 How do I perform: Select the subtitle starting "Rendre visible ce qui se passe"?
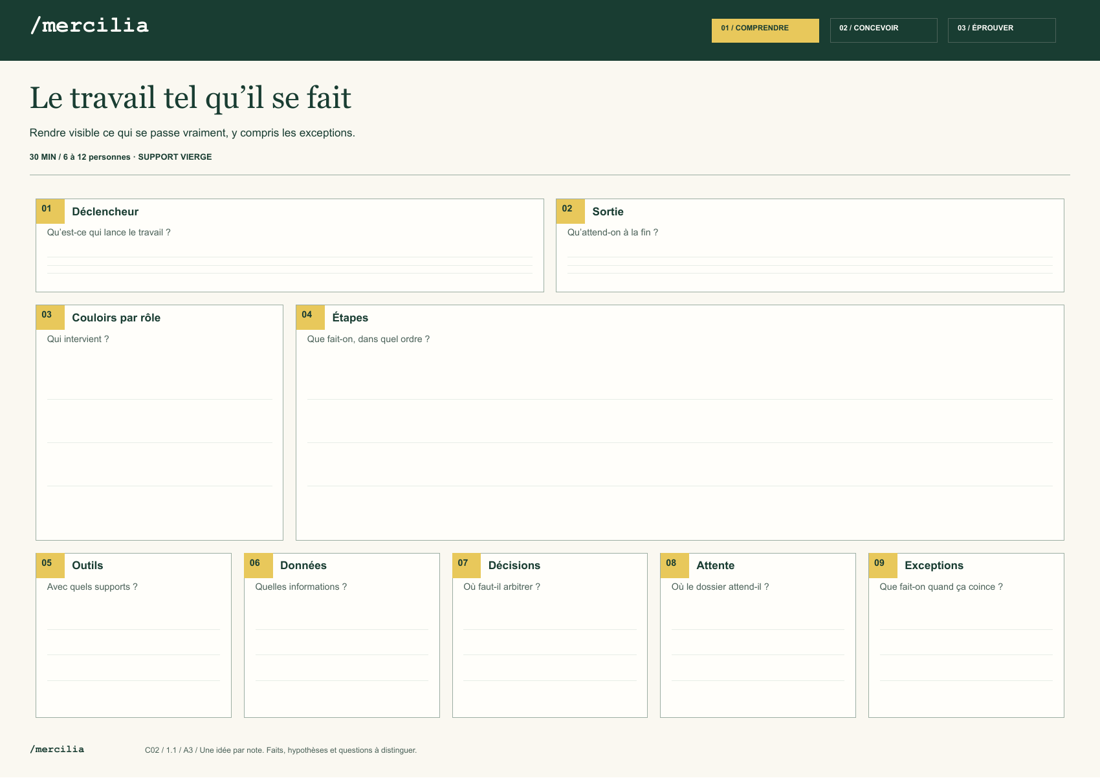(192, 133)
